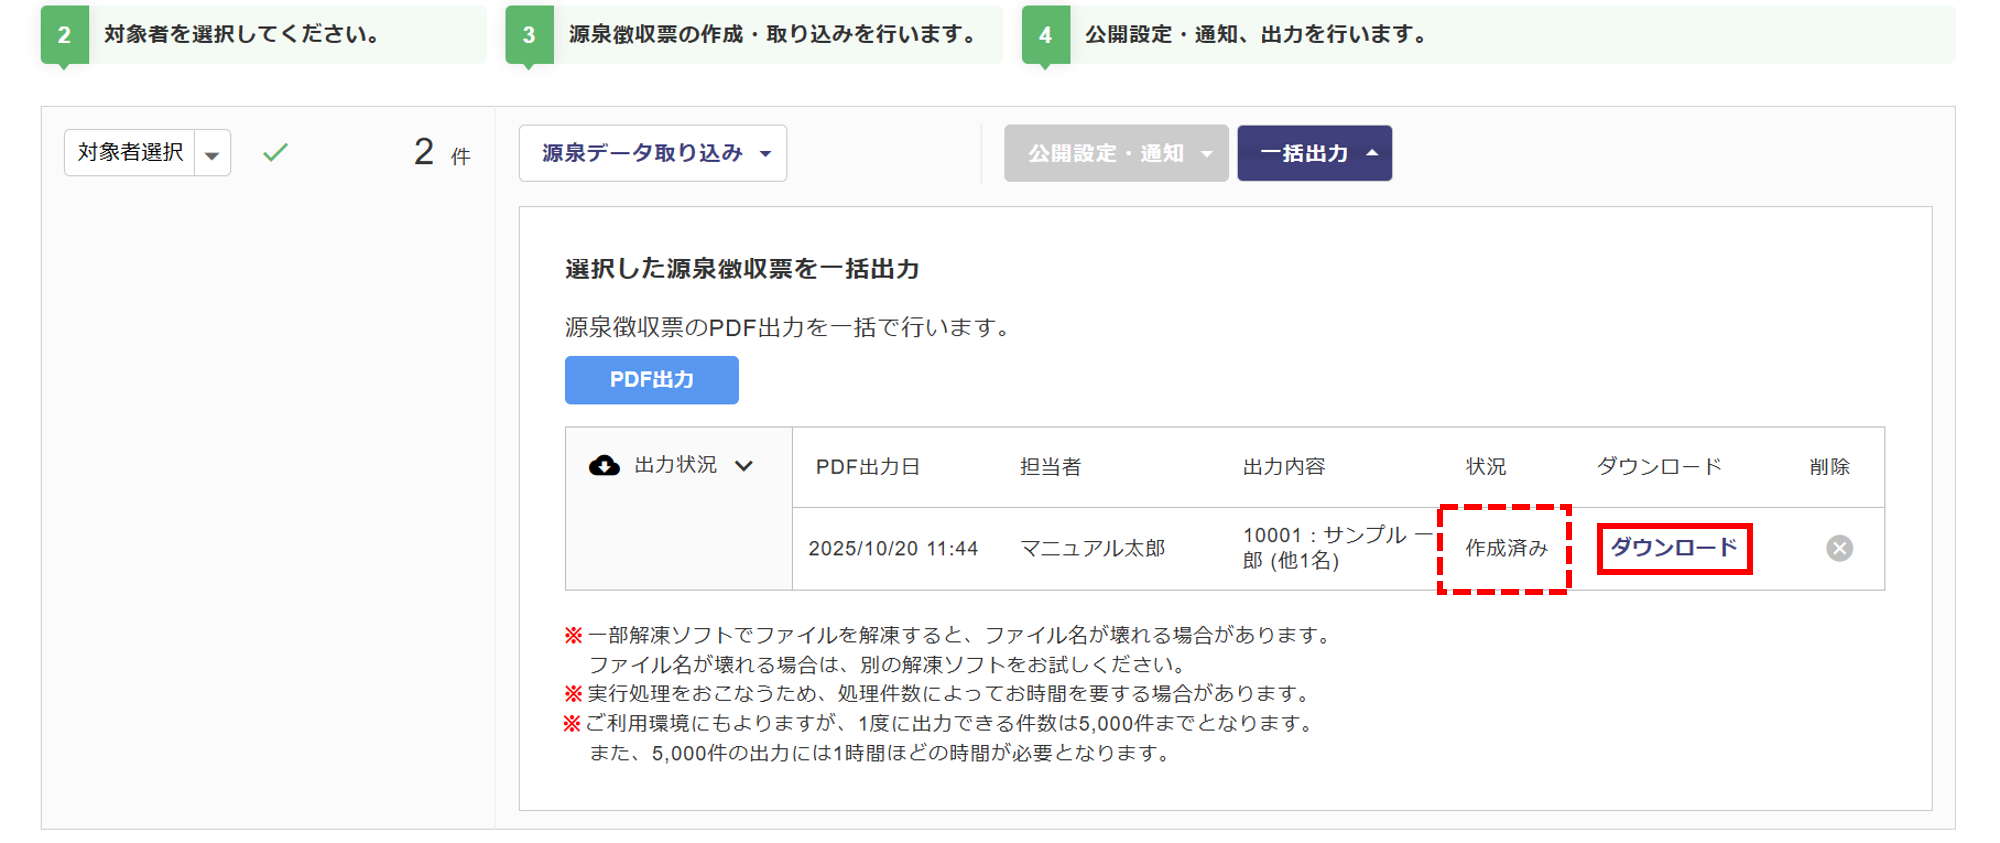2000x843 pixels.
Task: Click the 担当者 column header
Action: click(x=1050, y=467)
